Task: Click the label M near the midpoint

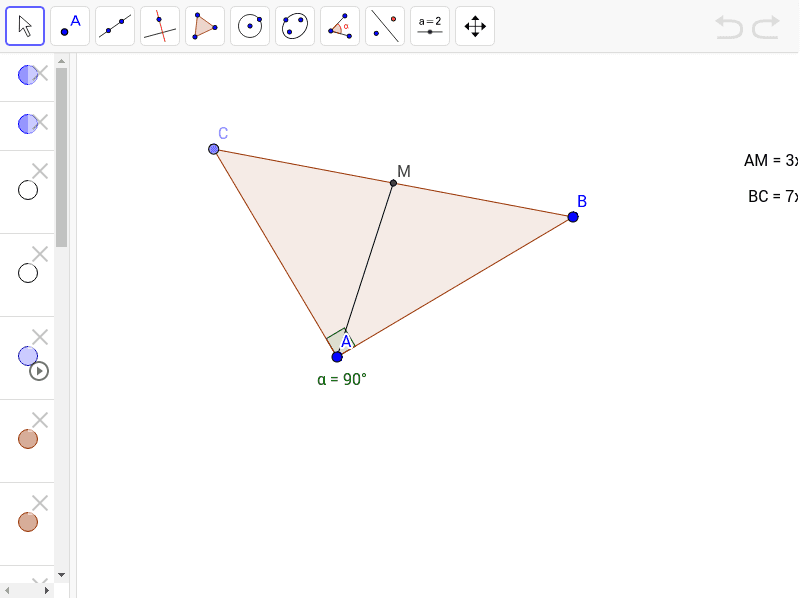Action: (x=404, y=171)
